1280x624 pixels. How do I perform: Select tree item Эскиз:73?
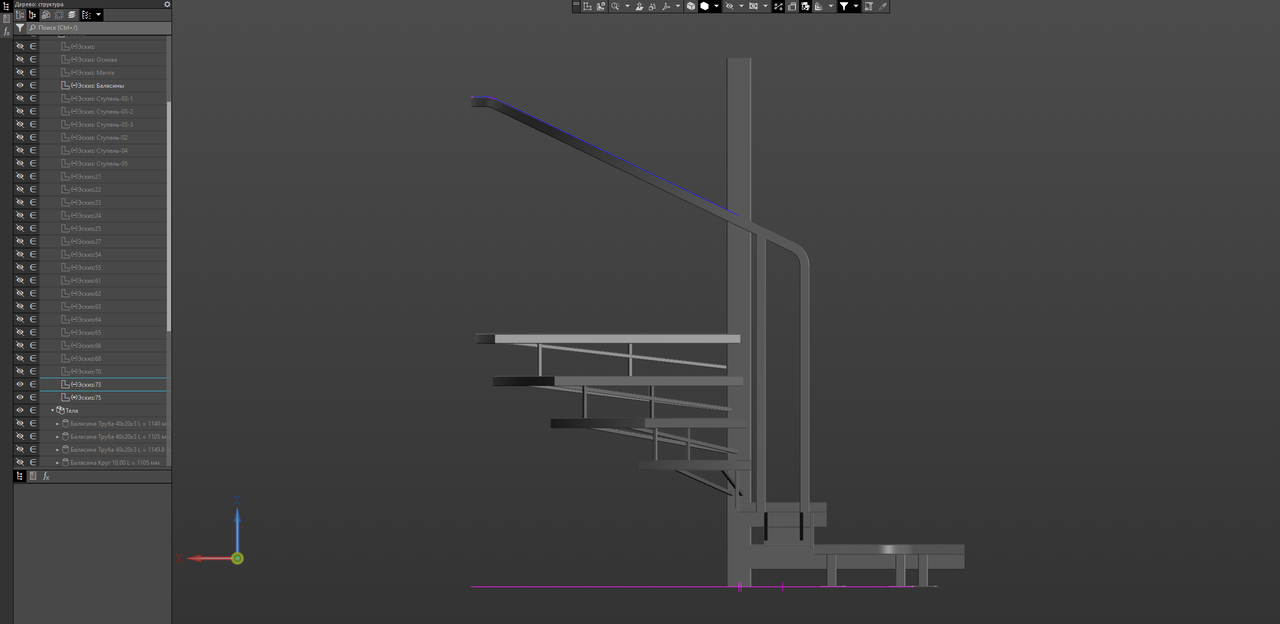(x=85, y=384)
